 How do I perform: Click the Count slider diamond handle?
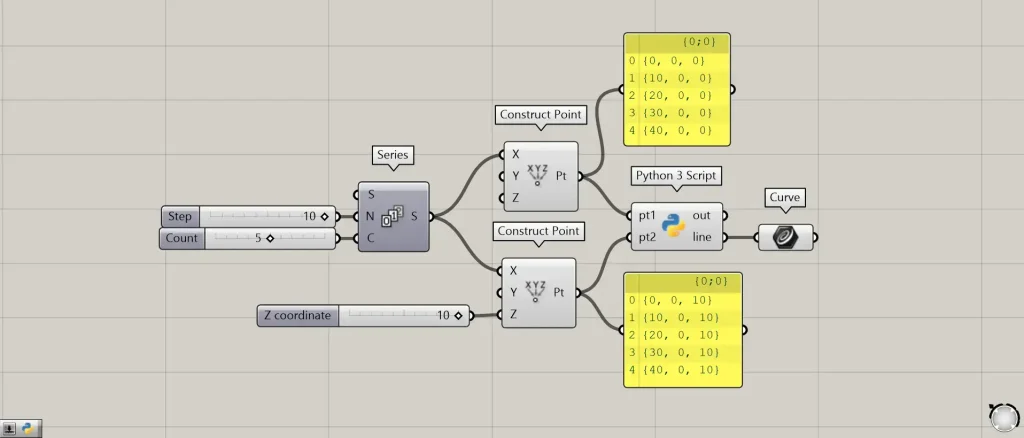269,238
